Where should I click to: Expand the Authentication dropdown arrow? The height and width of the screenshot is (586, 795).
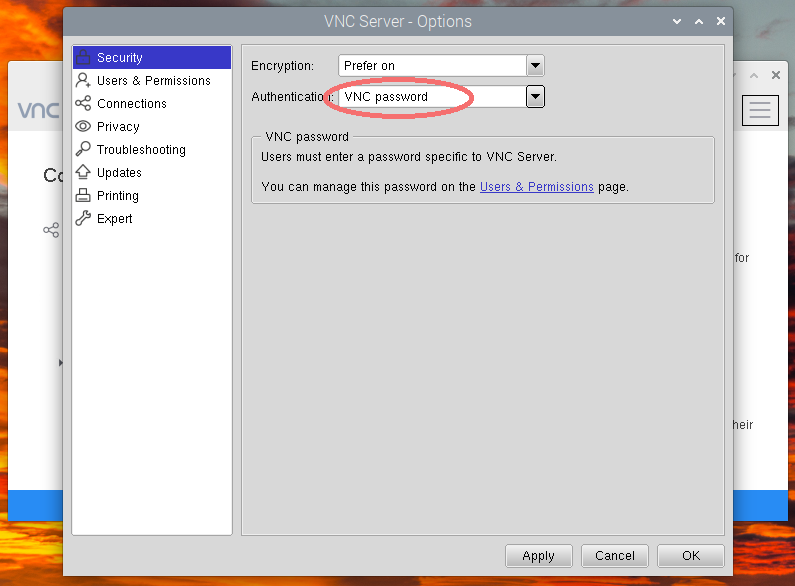pos(535,96)
